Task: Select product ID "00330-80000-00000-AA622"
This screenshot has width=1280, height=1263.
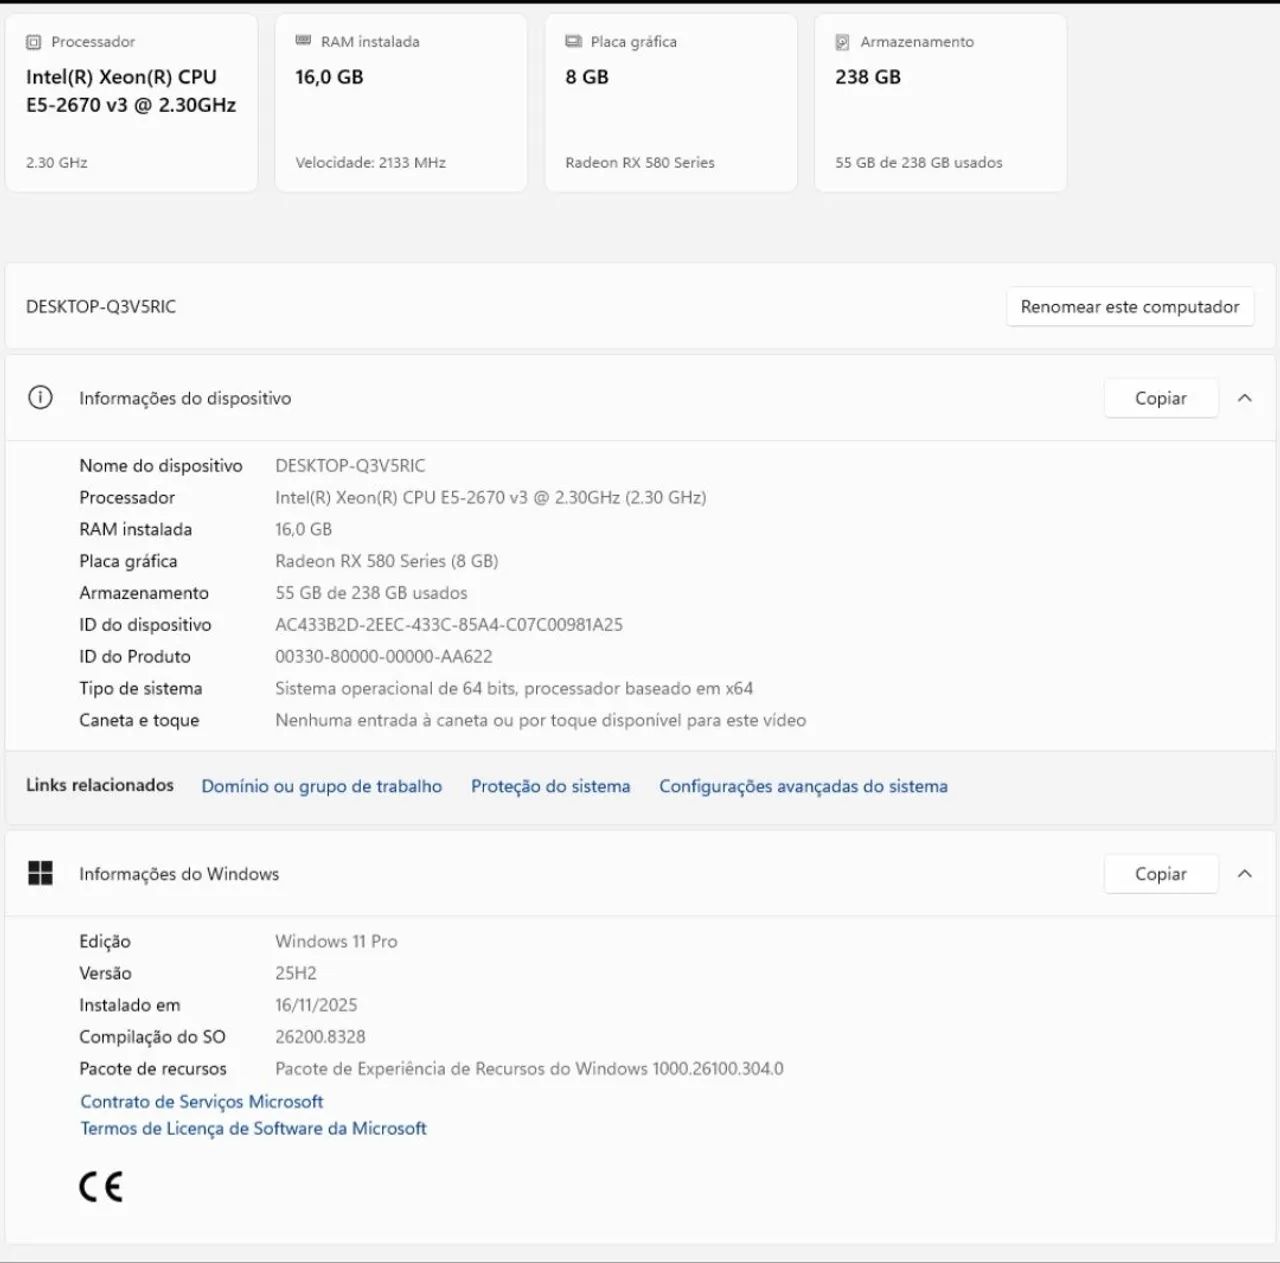Action: point(384,657)
